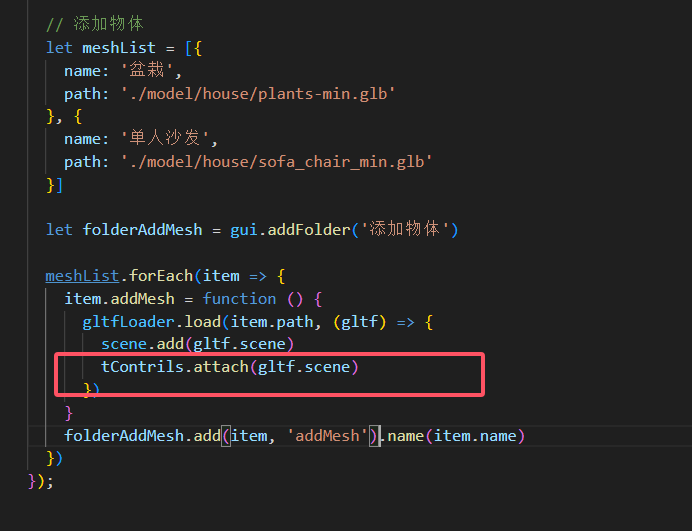
Task: Click the 'function' keyword
Action: 239,299
